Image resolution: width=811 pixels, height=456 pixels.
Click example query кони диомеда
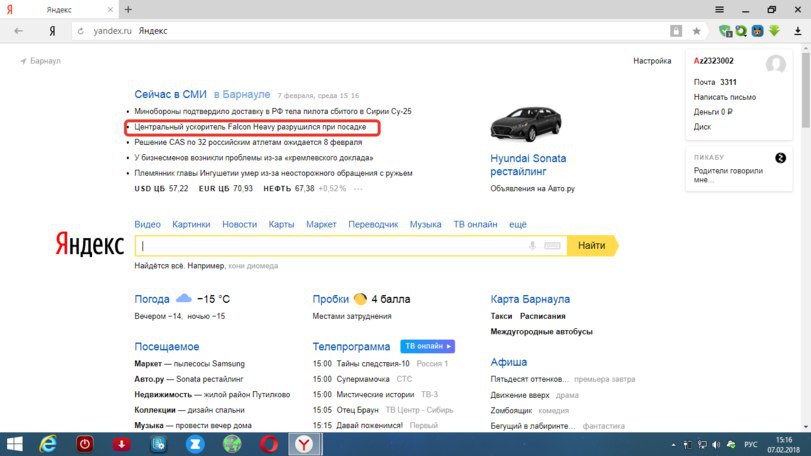click(253, 266)
